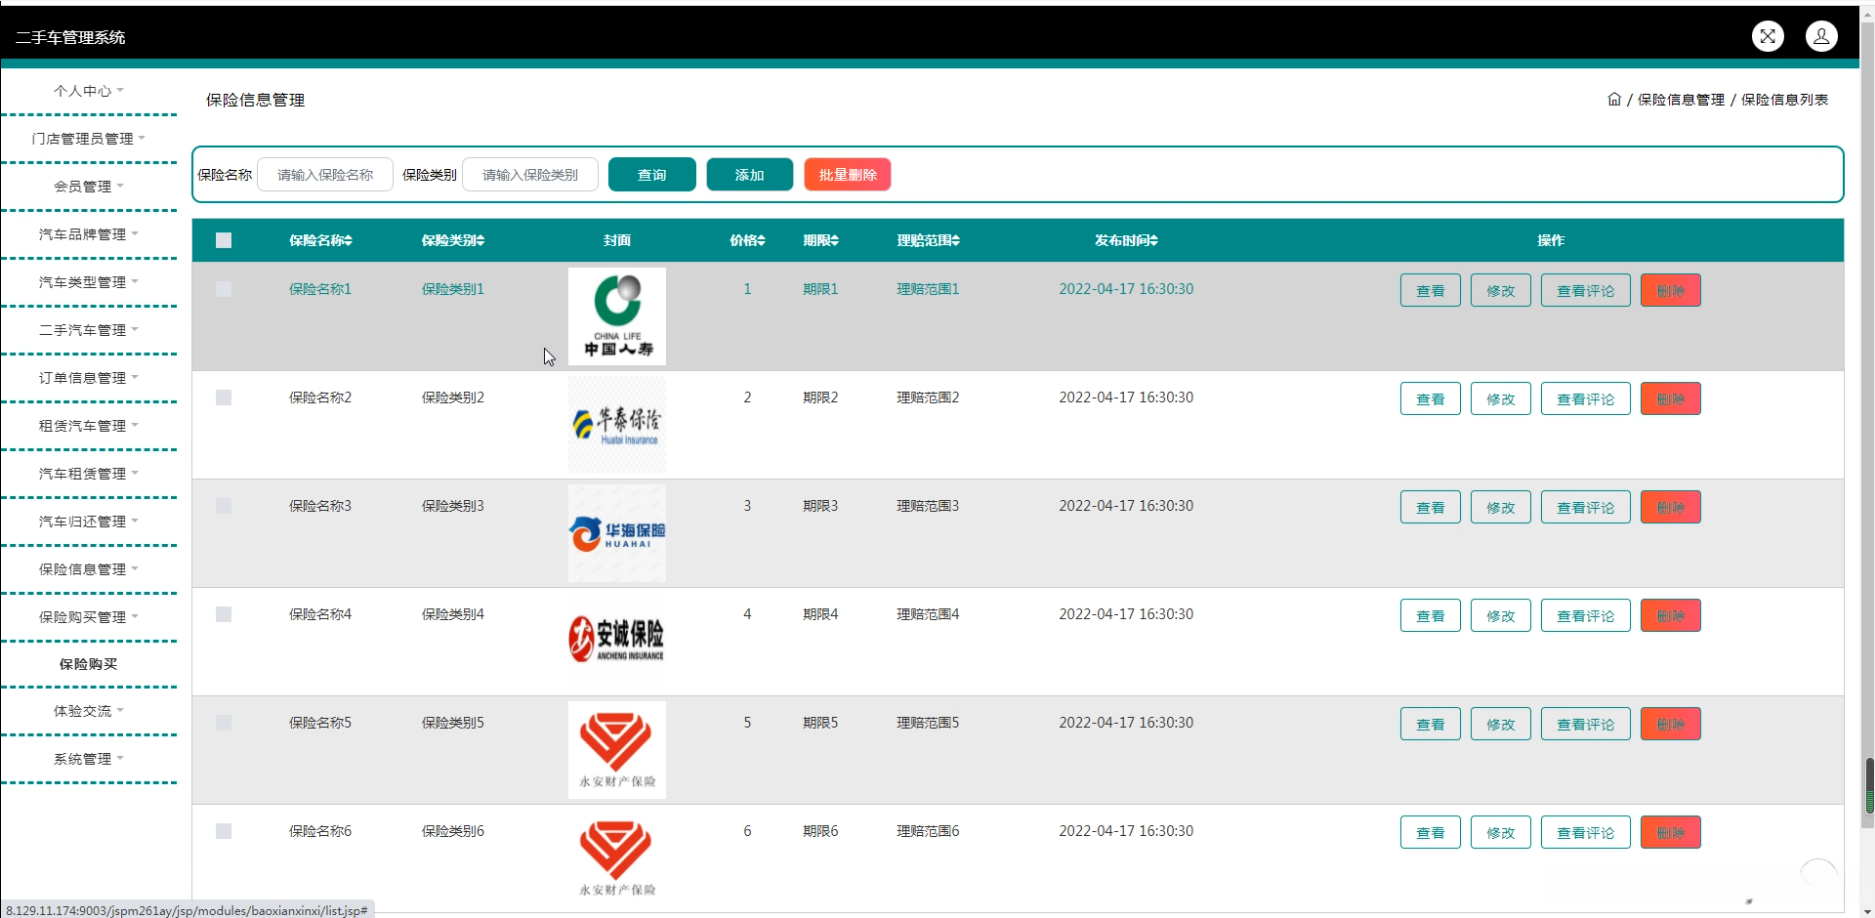Delete the 保险名称4 row
This screenshot has width=1875, height=918.
(1671, 616)
